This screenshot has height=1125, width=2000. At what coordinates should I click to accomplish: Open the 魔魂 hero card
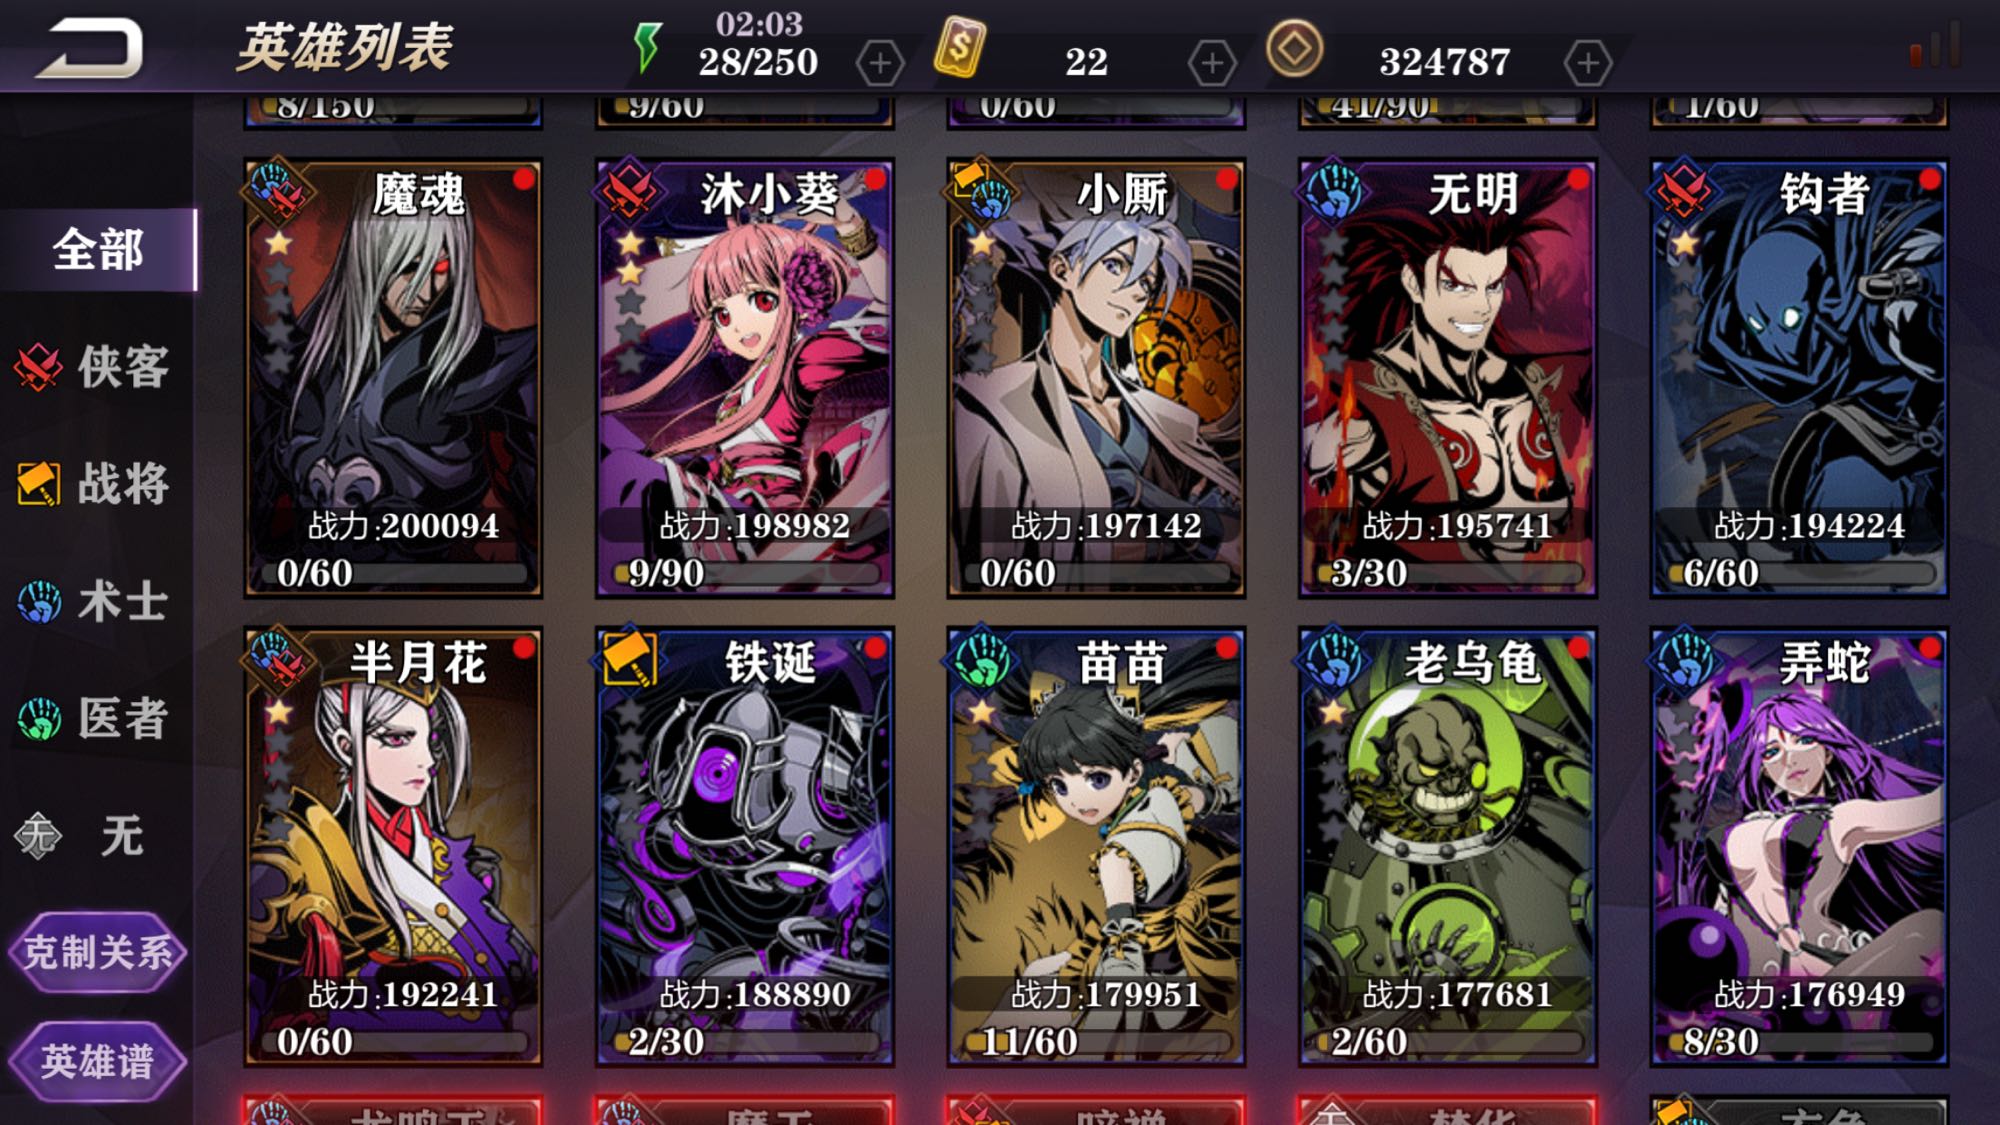pyautogui.click(x=393, y=378)
